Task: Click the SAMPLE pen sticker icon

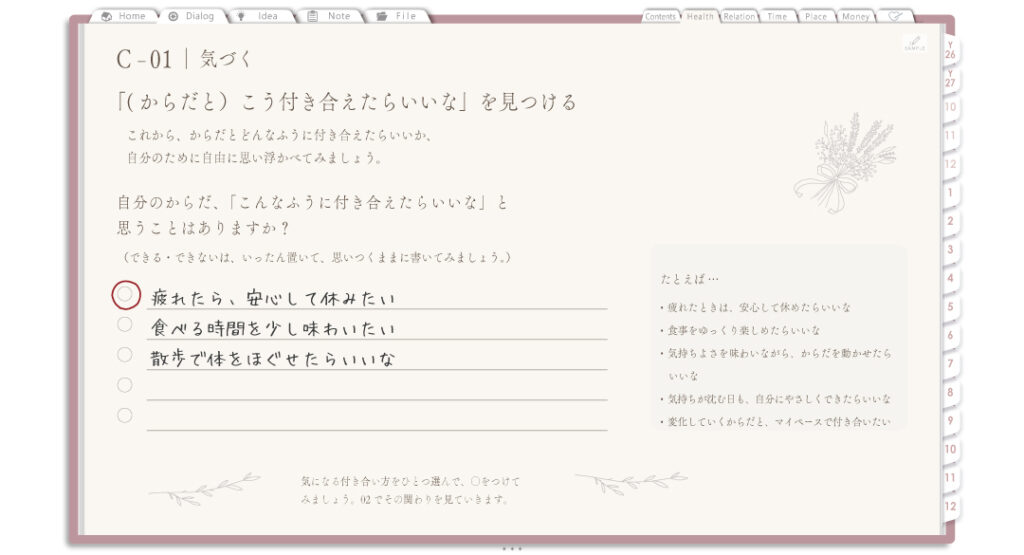Action: tap(914, 44)
